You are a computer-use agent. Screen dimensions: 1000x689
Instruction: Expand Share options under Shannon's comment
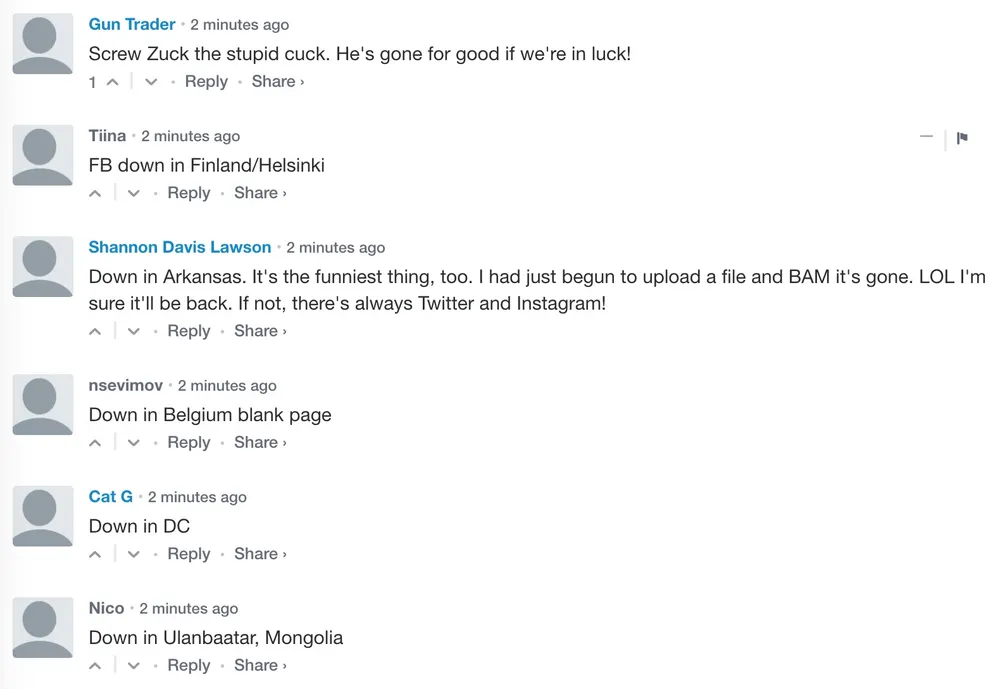pos(260,331)
